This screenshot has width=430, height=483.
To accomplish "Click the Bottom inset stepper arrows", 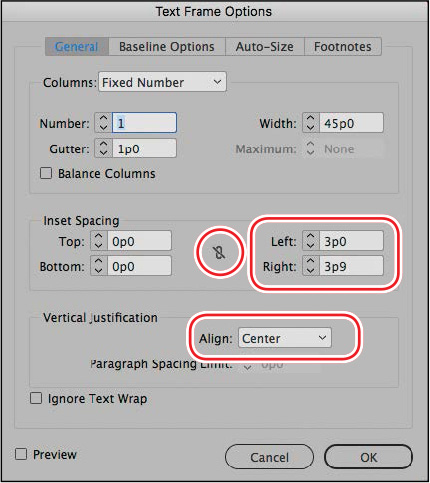I will [99, 266].
